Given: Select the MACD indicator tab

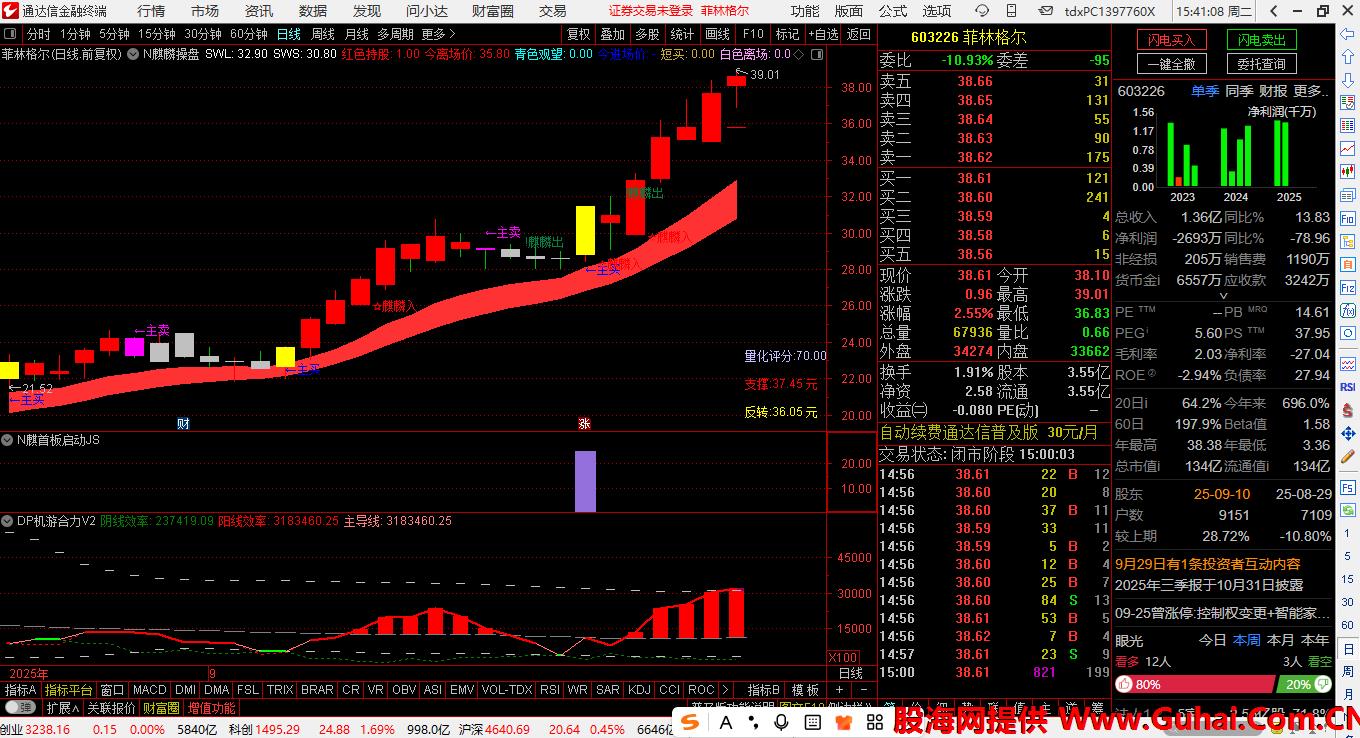Looking at the screenshot, I should (x=149, y=690).
